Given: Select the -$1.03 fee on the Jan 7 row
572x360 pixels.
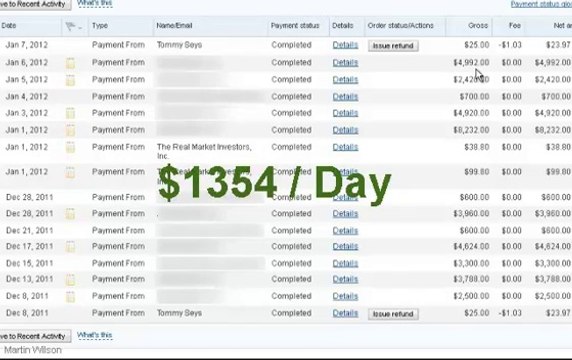Looking at the screenshot, I should (x=510, y=45).
